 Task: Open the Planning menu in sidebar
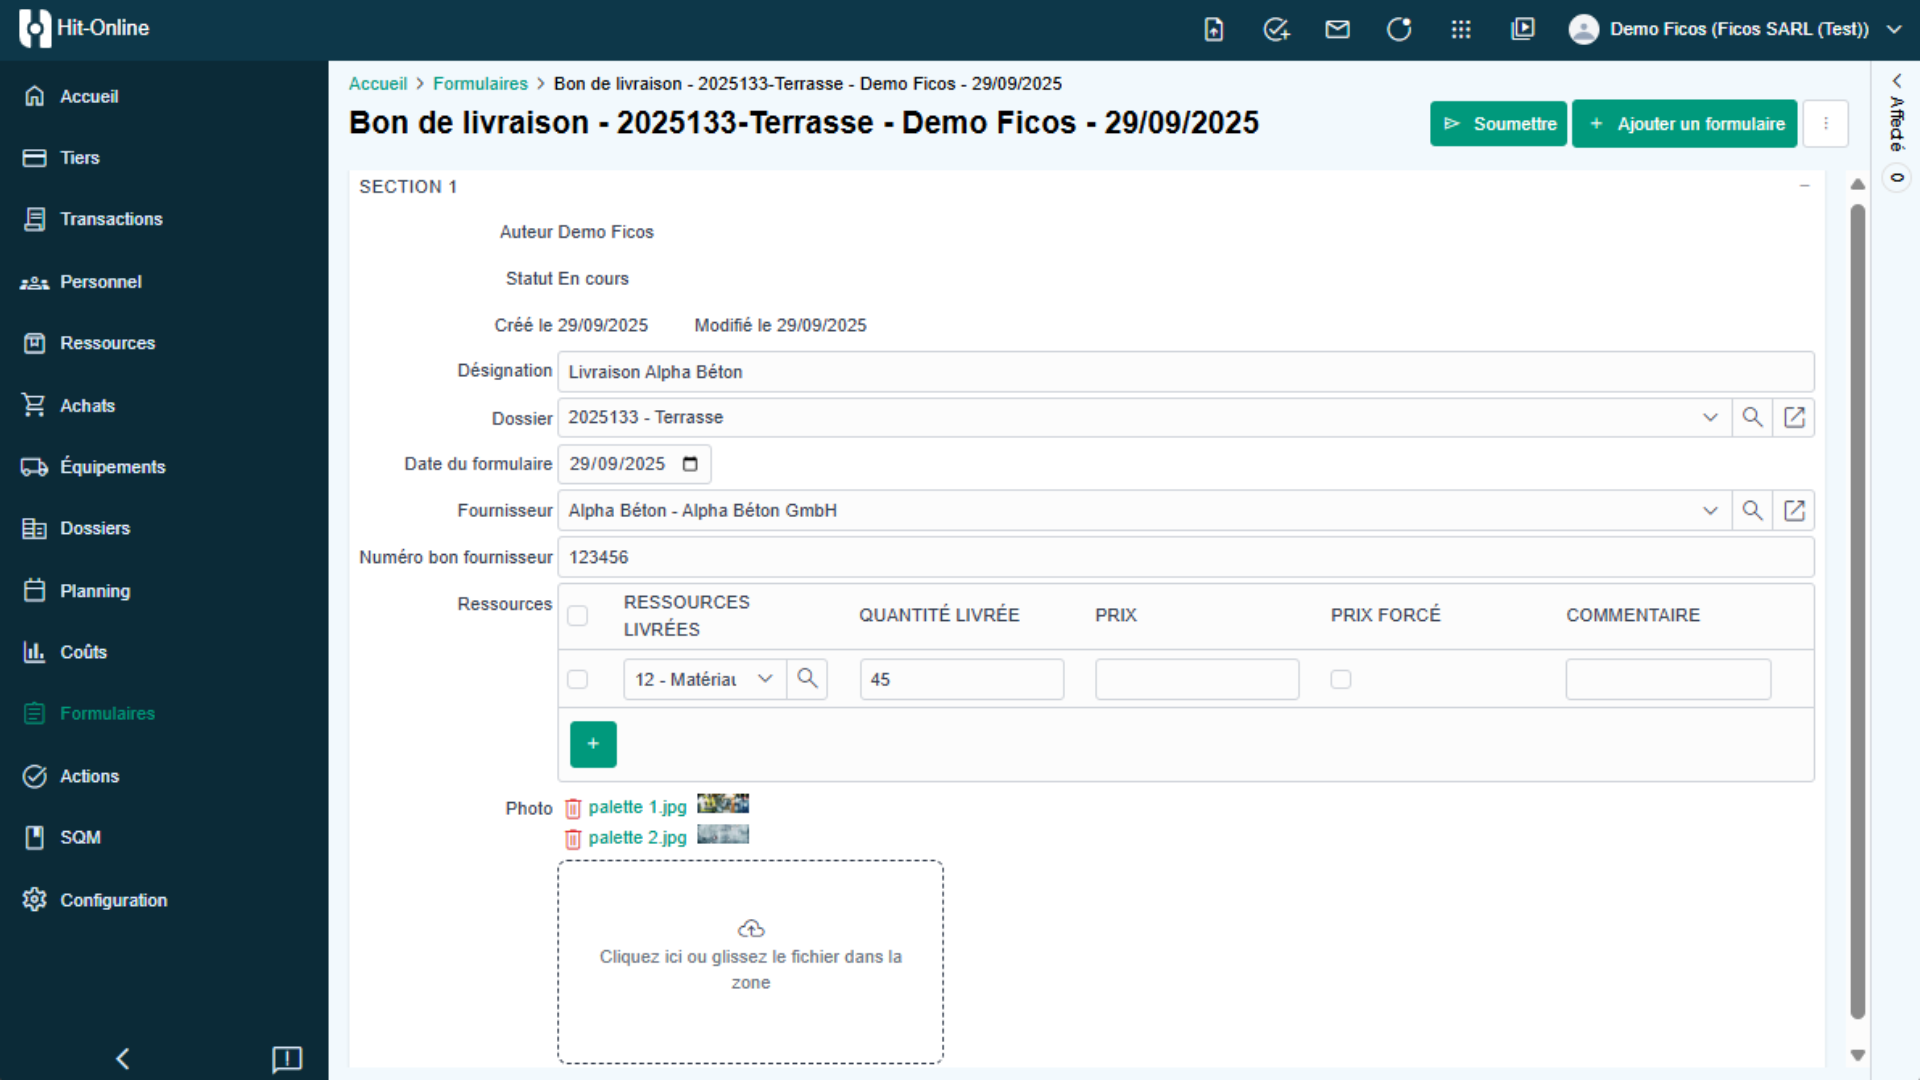(x=95, y=591)
